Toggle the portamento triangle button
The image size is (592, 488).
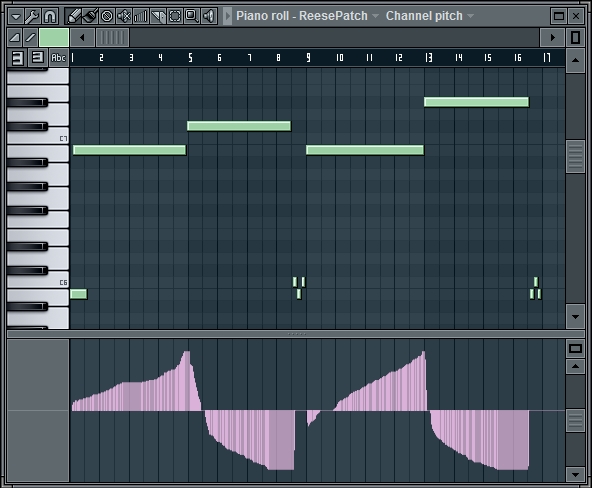tap(15, 37)
